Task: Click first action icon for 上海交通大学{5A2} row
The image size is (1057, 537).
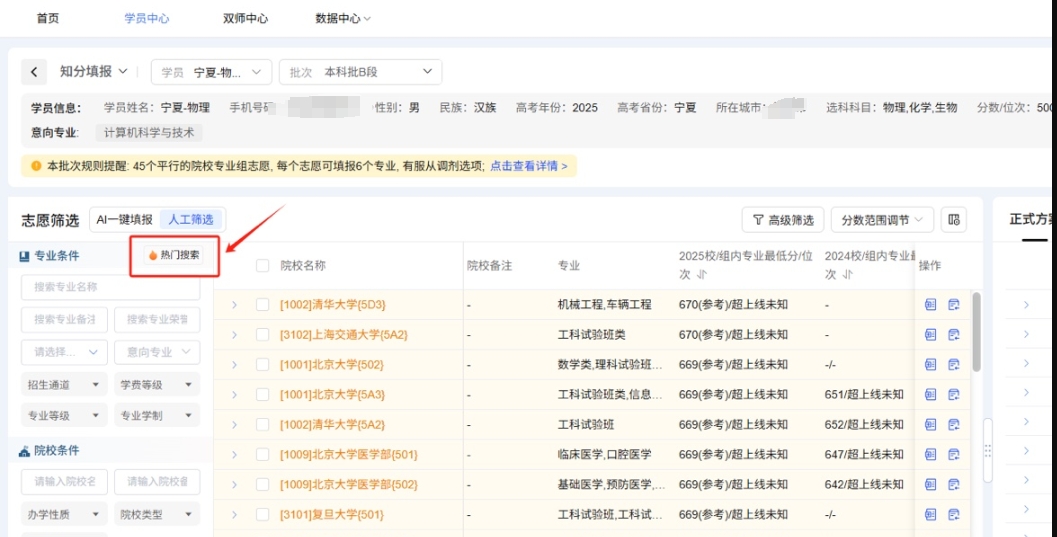Action: 930,335
